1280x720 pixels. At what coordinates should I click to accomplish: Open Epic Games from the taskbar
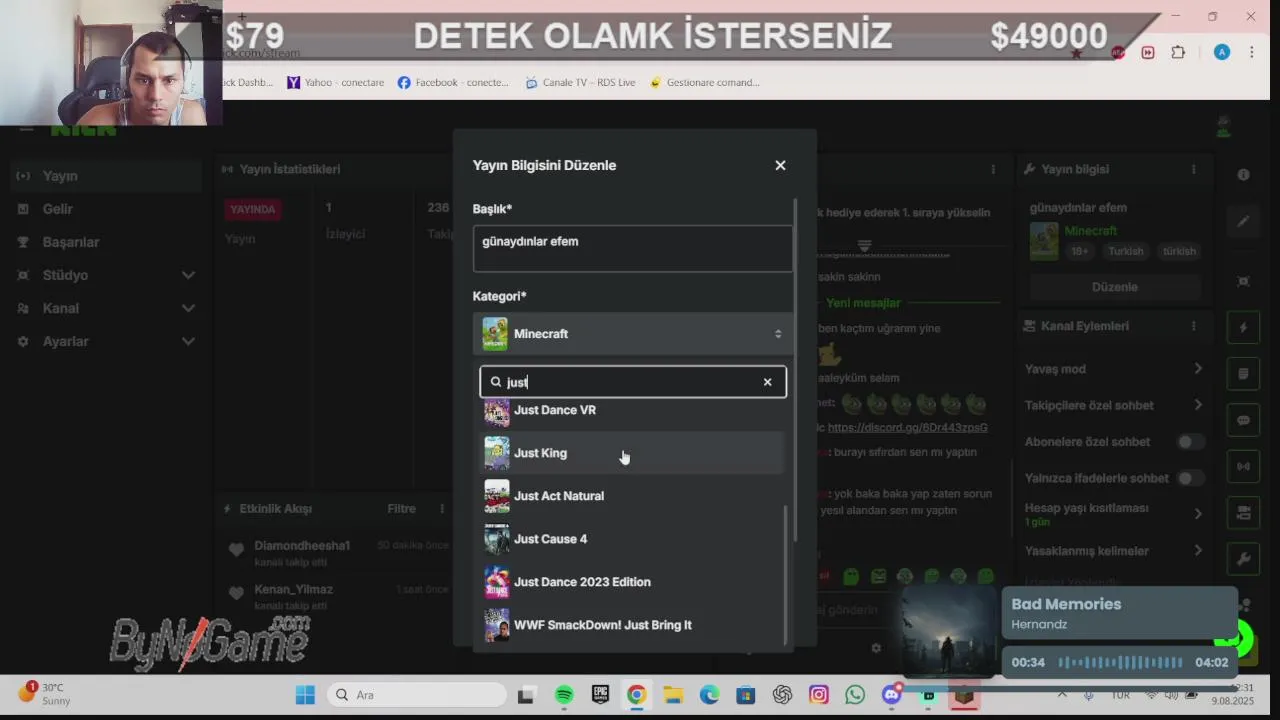[x=600, y=695]
